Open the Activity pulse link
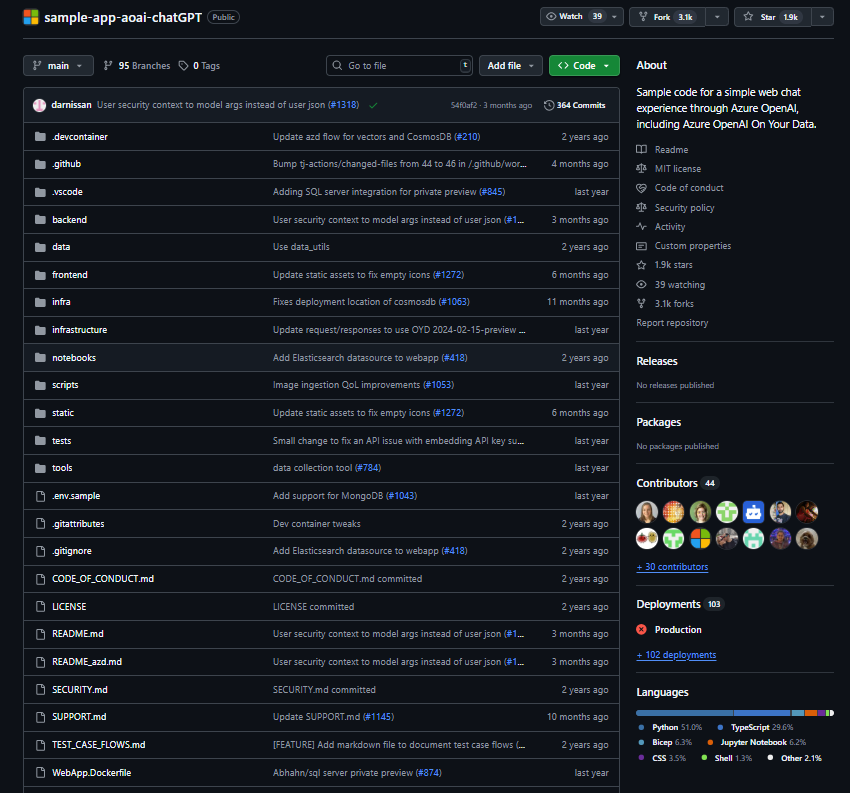This screenshot has width=850, height=793. click(x=669, y=227)
